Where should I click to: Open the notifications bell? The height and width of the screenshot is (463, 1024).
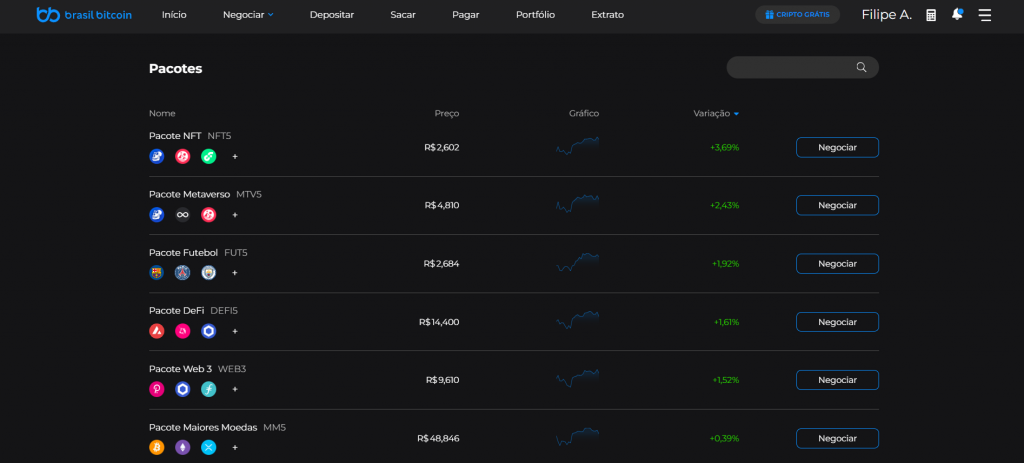click(957, 14)
